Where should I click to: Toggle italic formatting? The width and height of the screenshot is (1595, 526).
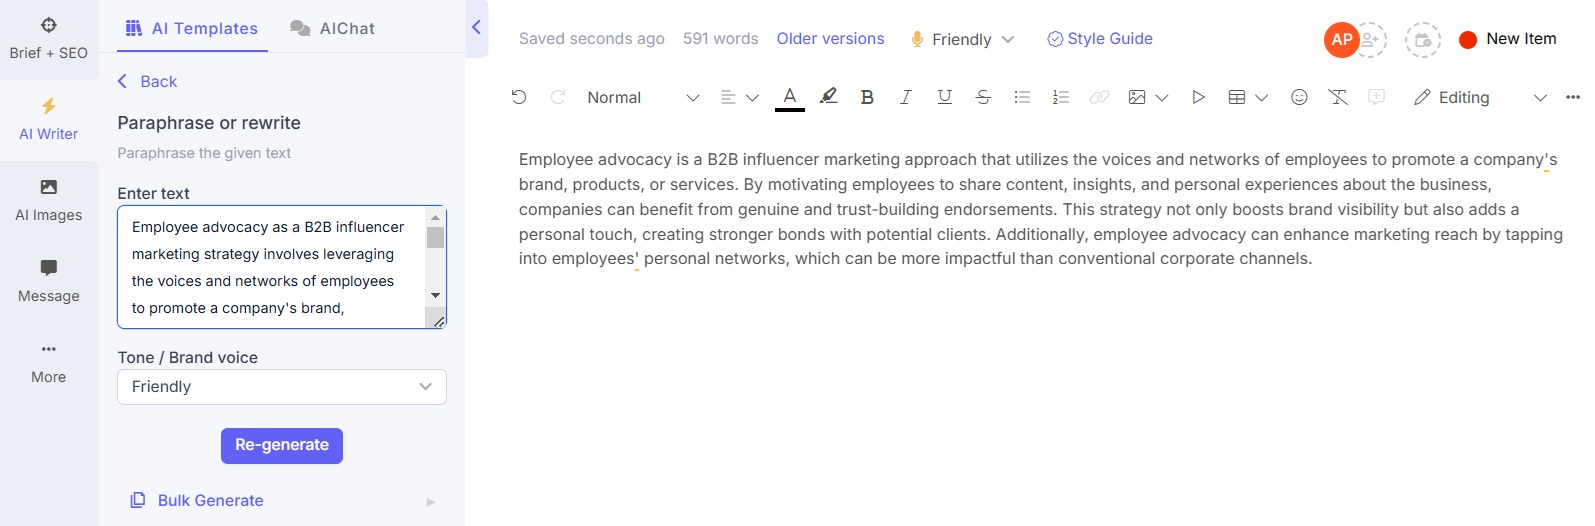(905, 97)
